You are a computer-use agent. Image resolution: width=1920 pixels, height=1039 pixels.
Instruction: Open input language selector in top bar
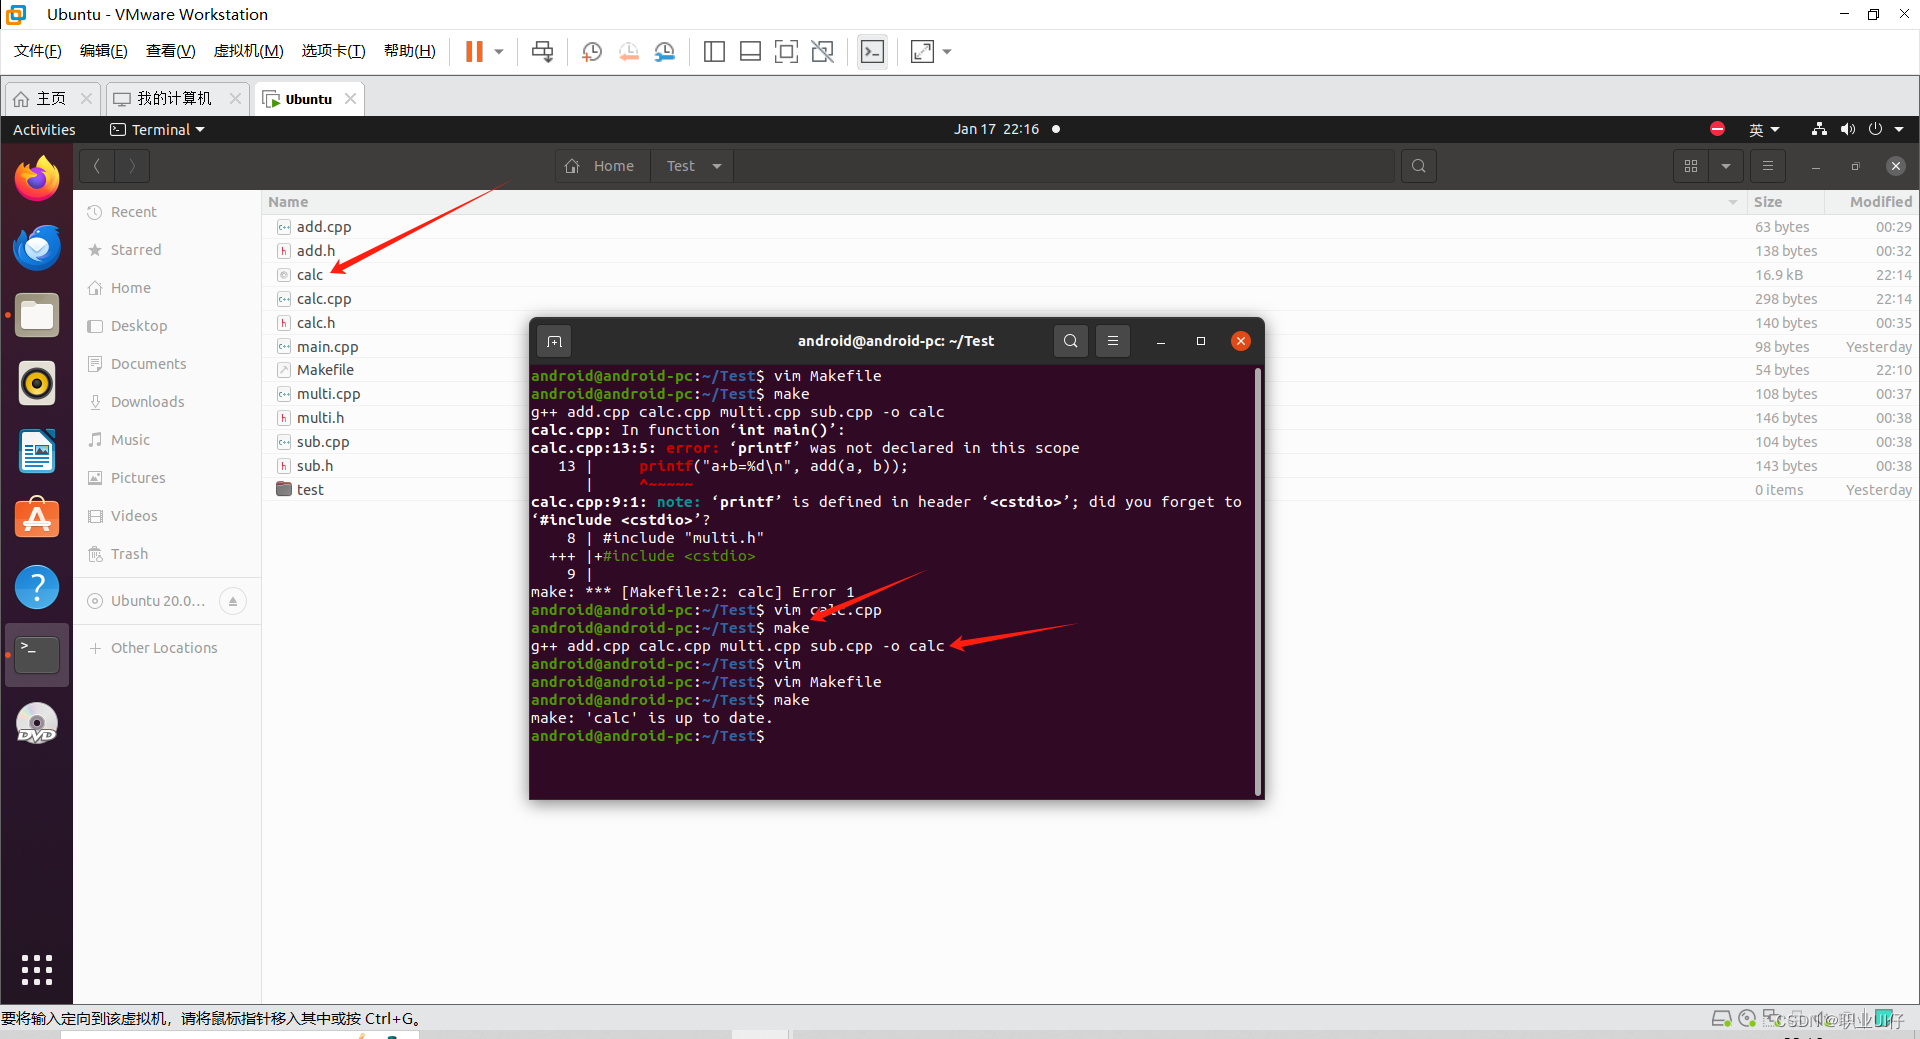tap(1764, 129)
